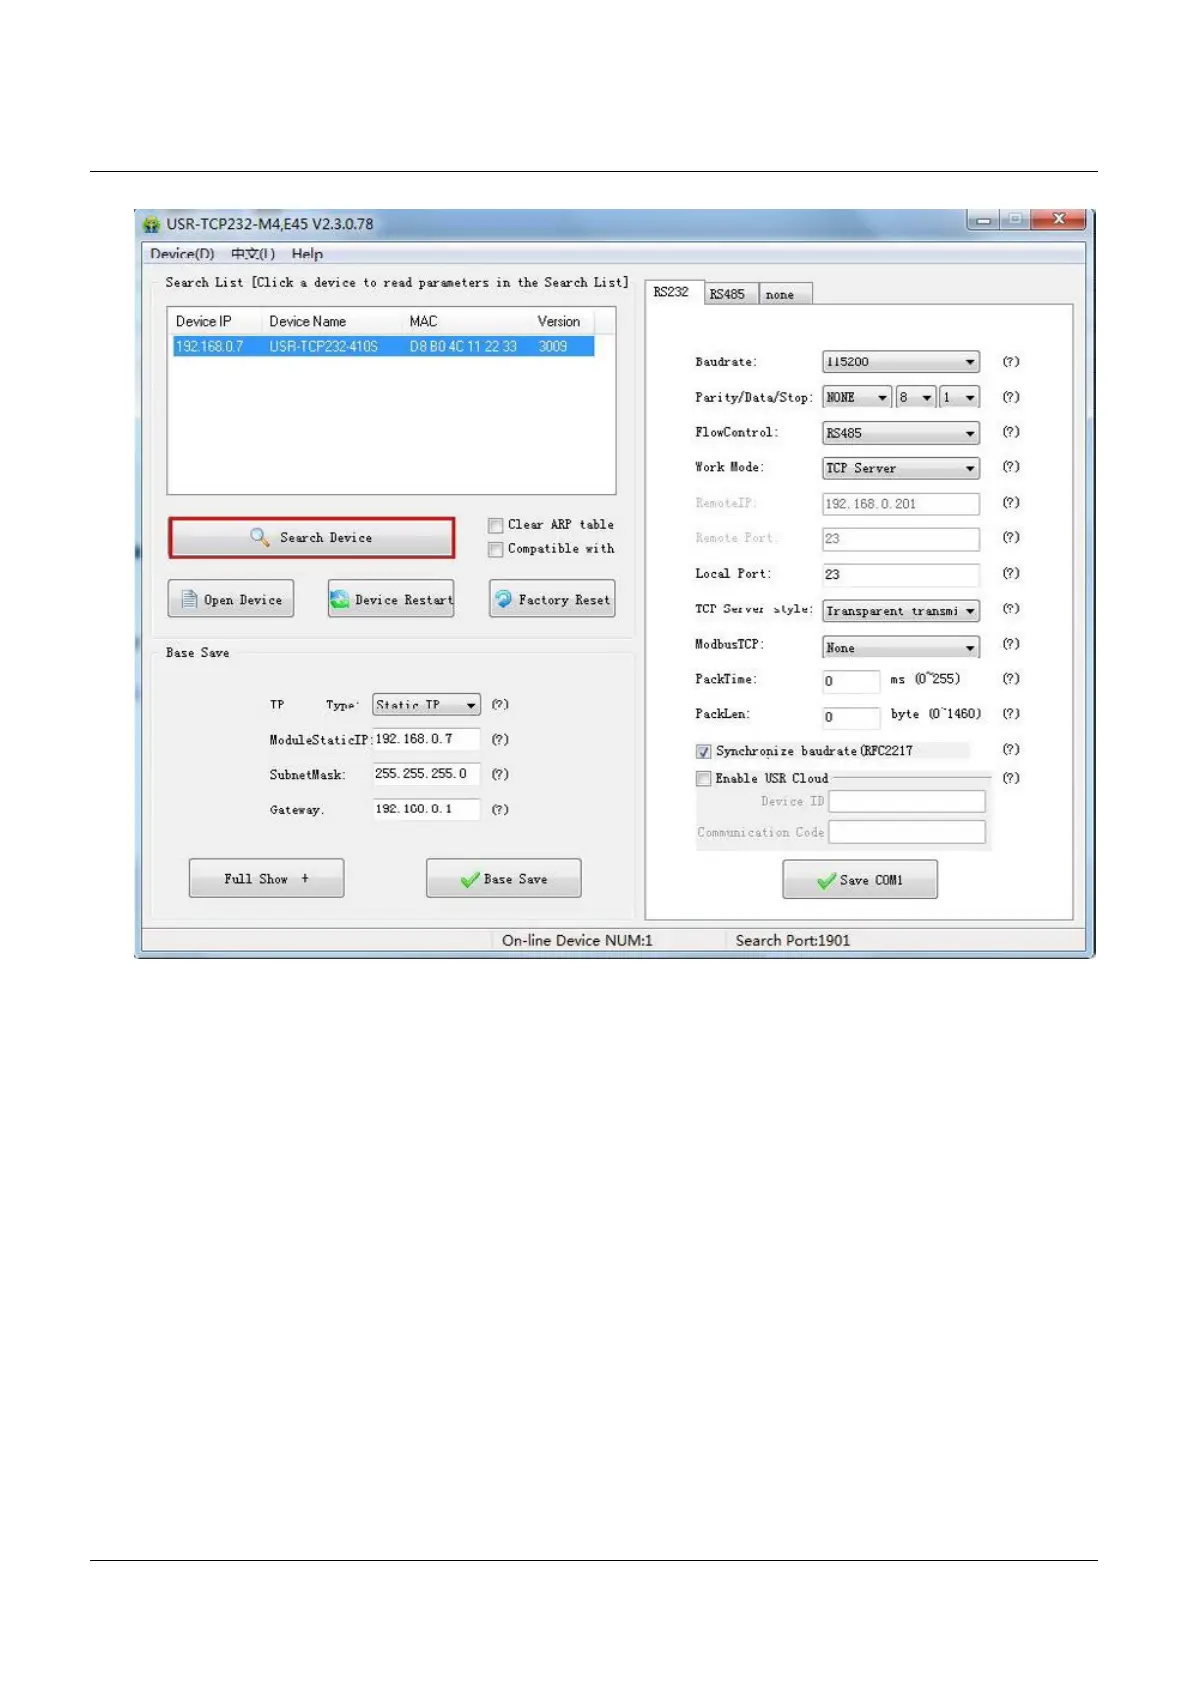This screenshot has height=1684, width=1191.
Task: Click the help (?) next to Work Mode
Action: pyautogui.click(x=1011, y=467)
